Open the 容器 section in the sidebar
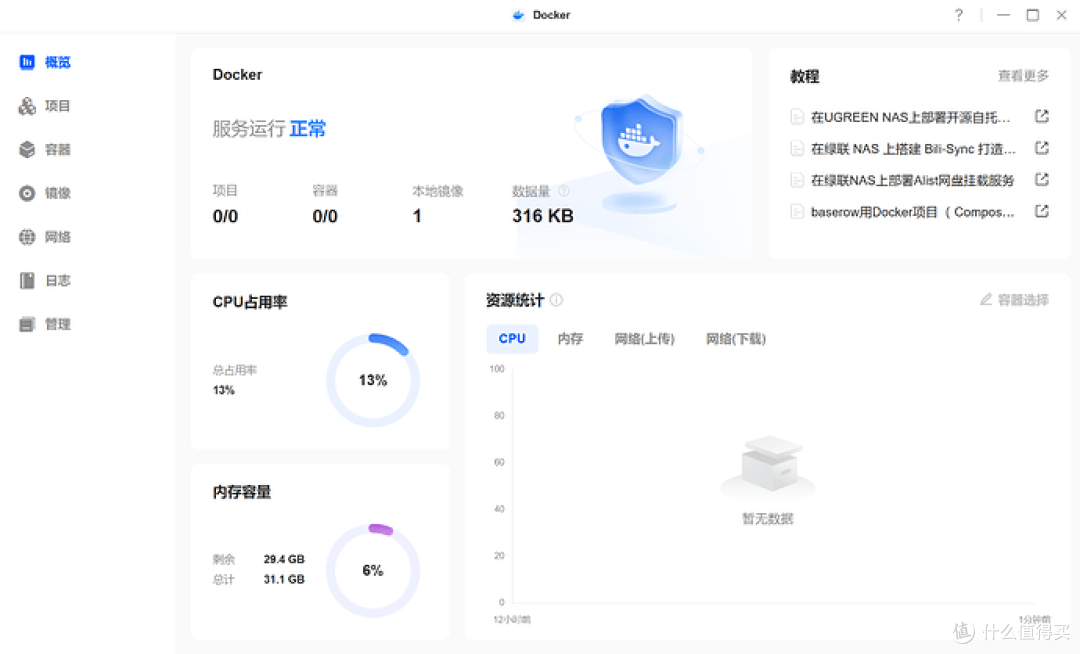The height and width of the screenshot is (654, 1080). click(55, 149)
